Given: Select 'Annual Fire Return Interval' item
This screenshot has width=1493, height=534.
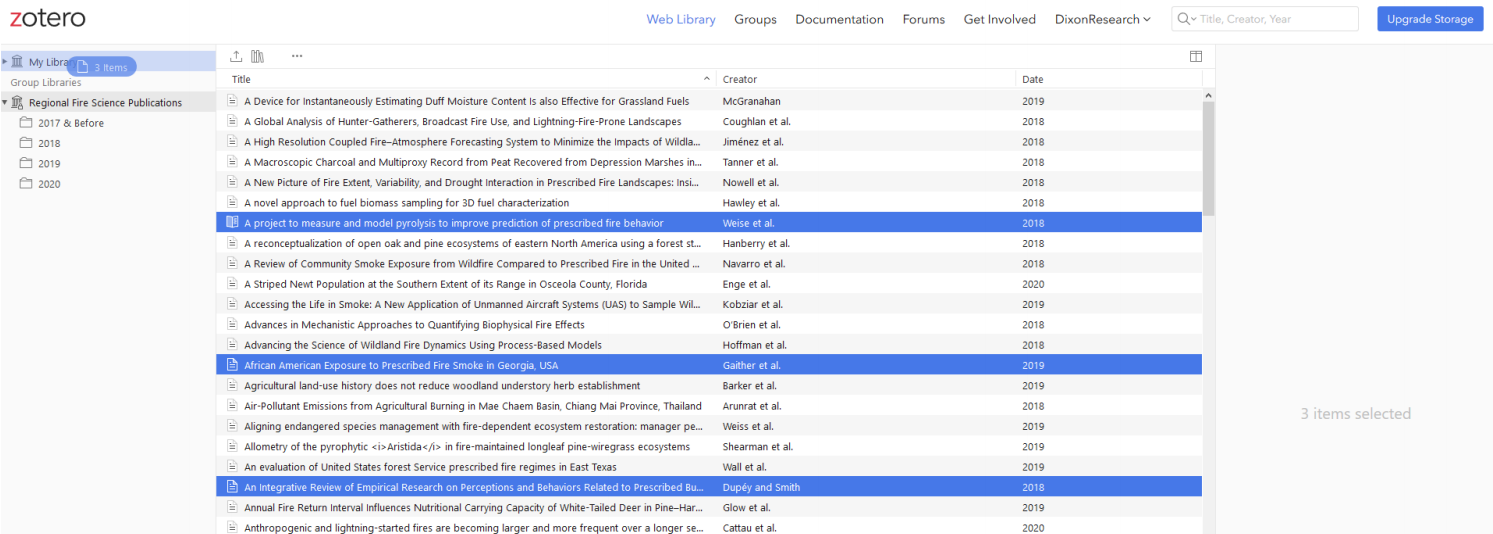Looking at the screenshot, I should [709, 508].
